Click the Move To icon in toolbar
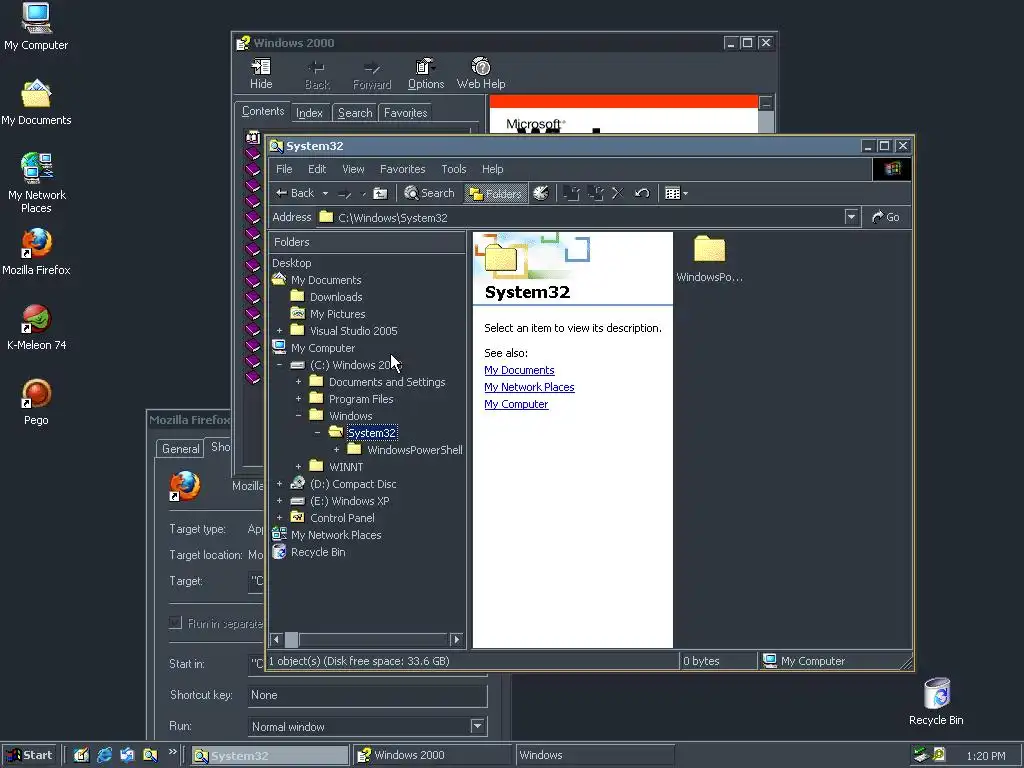Screen dimensions: 1024x768 click(x=571, y=193)
